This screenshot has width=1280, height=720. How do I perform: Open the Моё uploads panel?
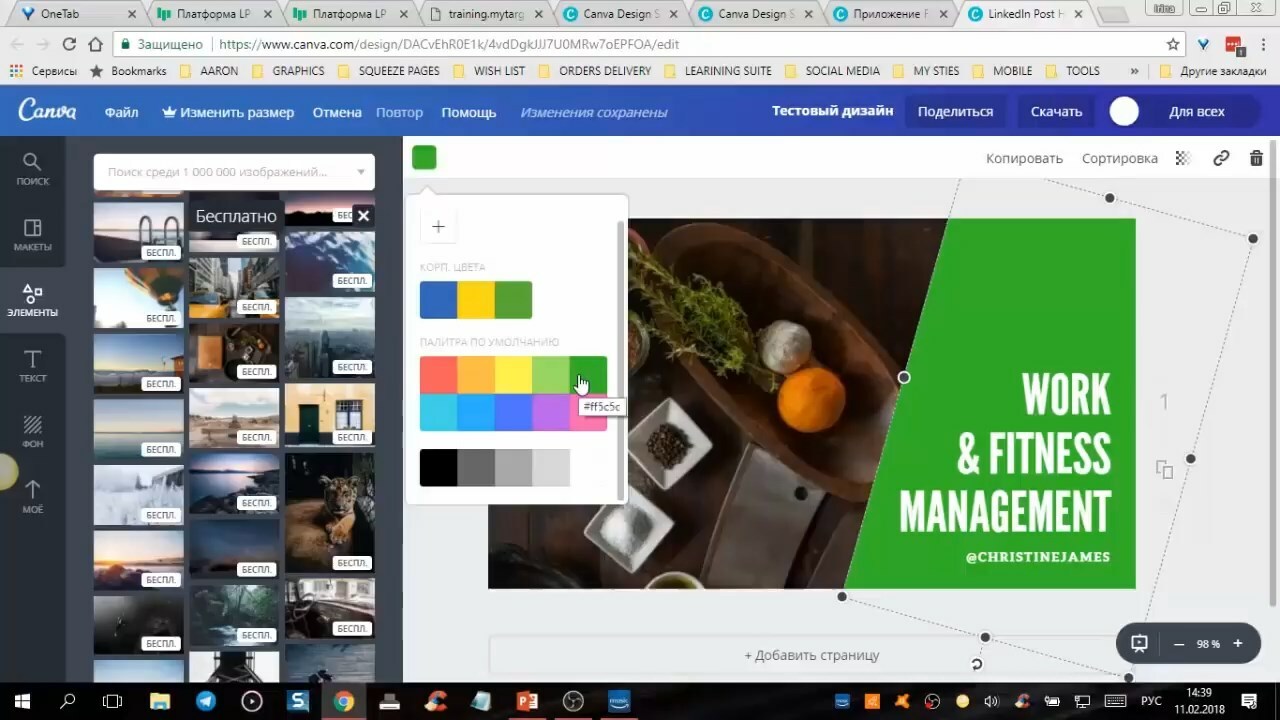click(x=32, y=497)
